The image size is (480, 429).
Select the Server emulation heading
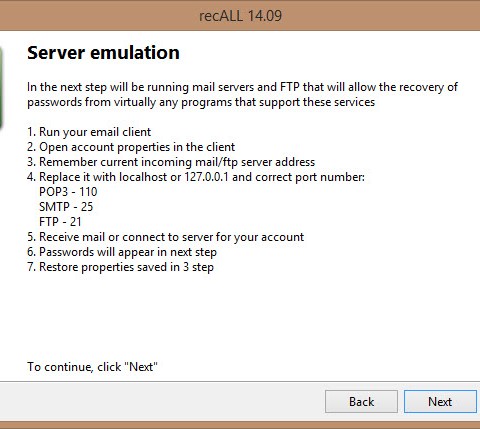[103, 53]
